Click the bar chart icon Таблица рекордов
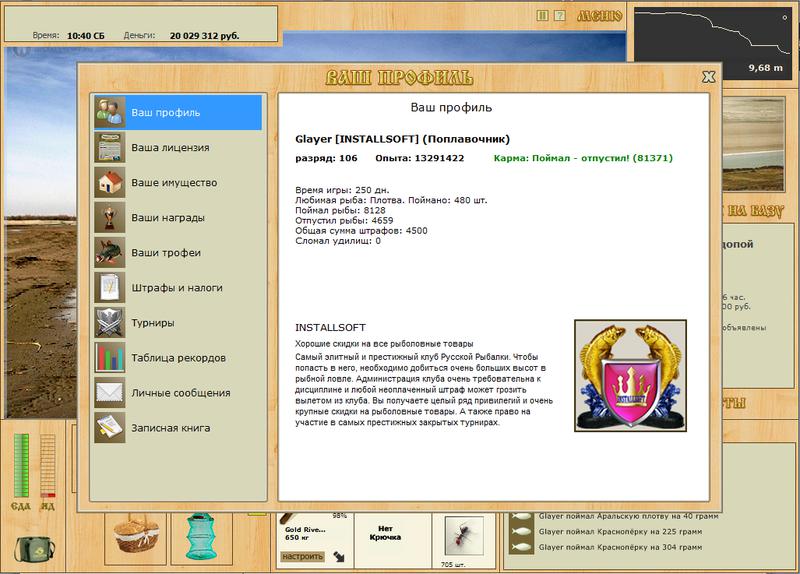Image resolution: width=800 pixels, height=574 pixels. coord(109,358)
